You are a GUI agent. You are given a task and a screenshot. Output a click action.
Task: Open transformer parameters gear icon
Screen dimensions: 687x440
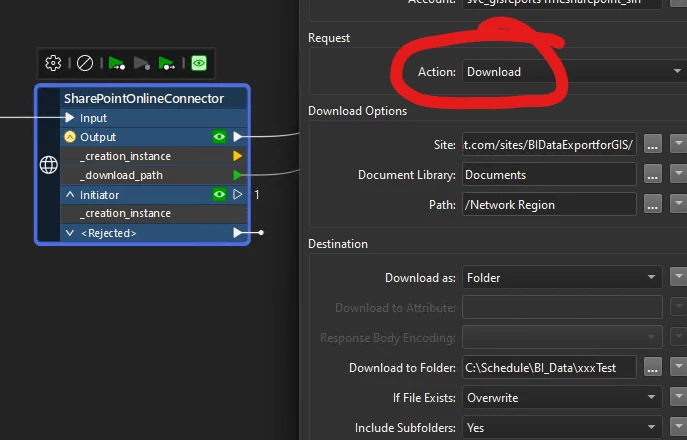point(53,64)
